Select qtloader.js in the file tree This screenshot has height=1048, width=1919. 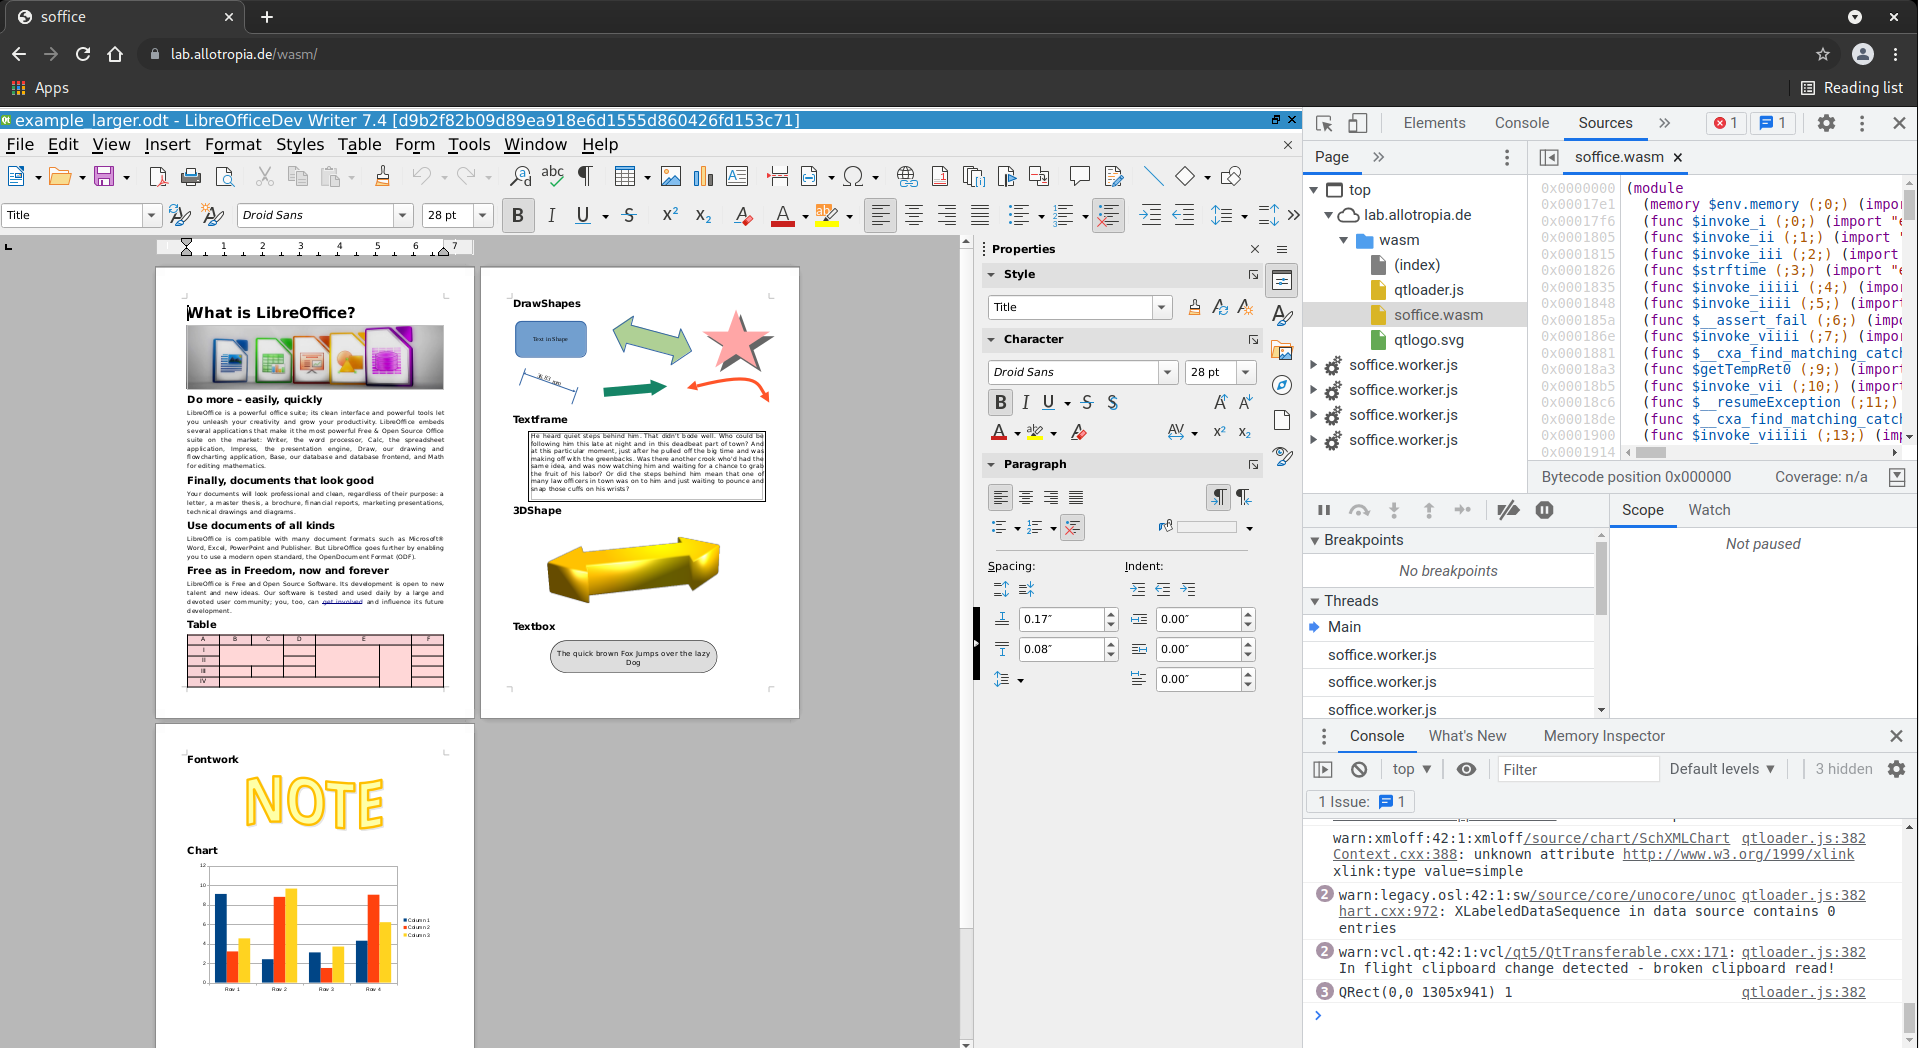(1429, 290)
